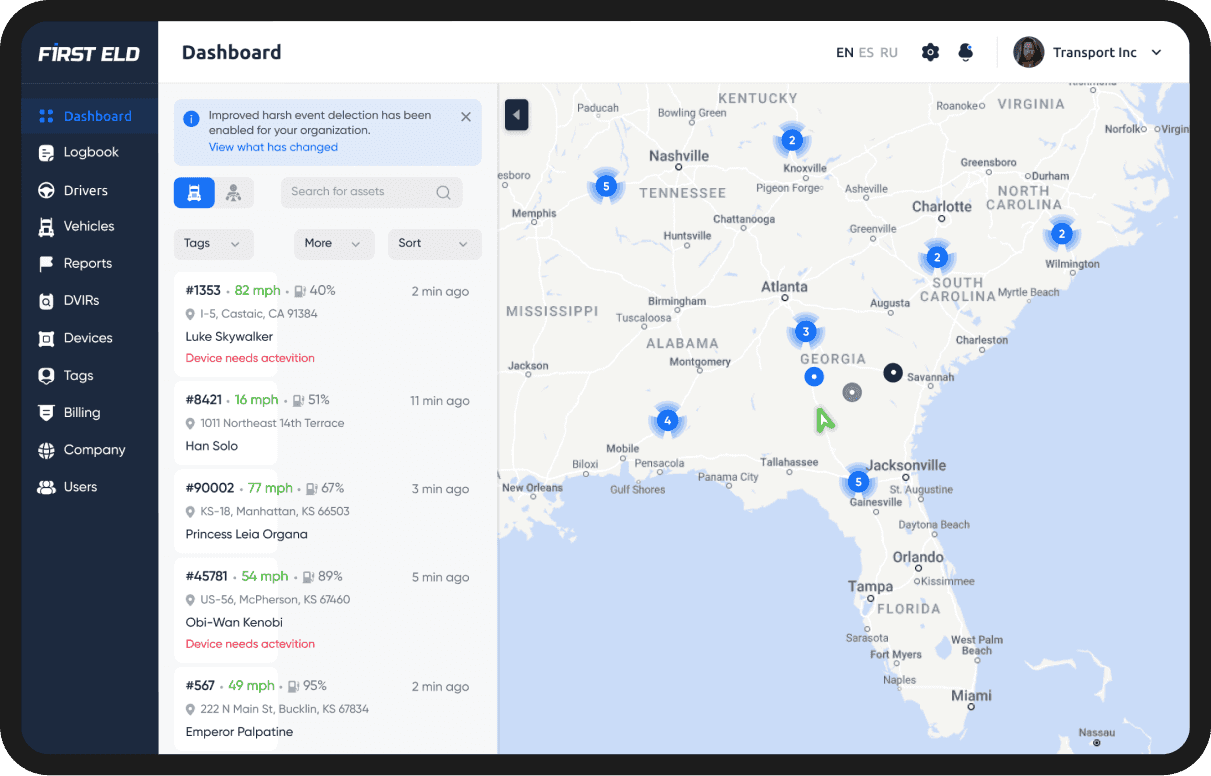Image resolution: width=1211 pixels, height=776 pixels.
Task: Click the green vehicle arrow marker
Action: click(x=824, y=420)
